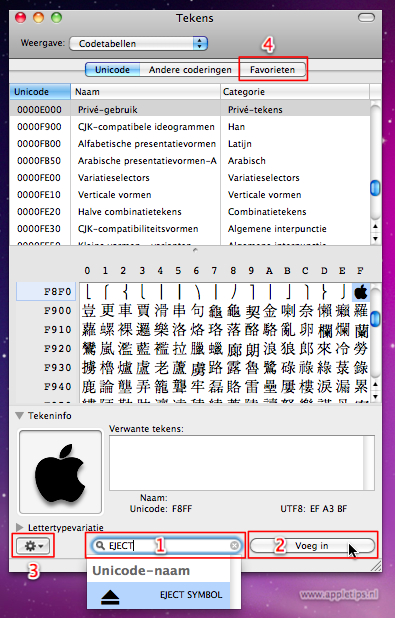
Task: Select the first glyph in row F900
Action: 89,311
